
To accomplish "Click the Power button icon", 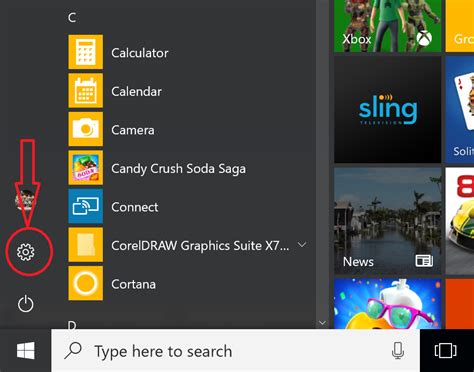I will pos(26,304).
